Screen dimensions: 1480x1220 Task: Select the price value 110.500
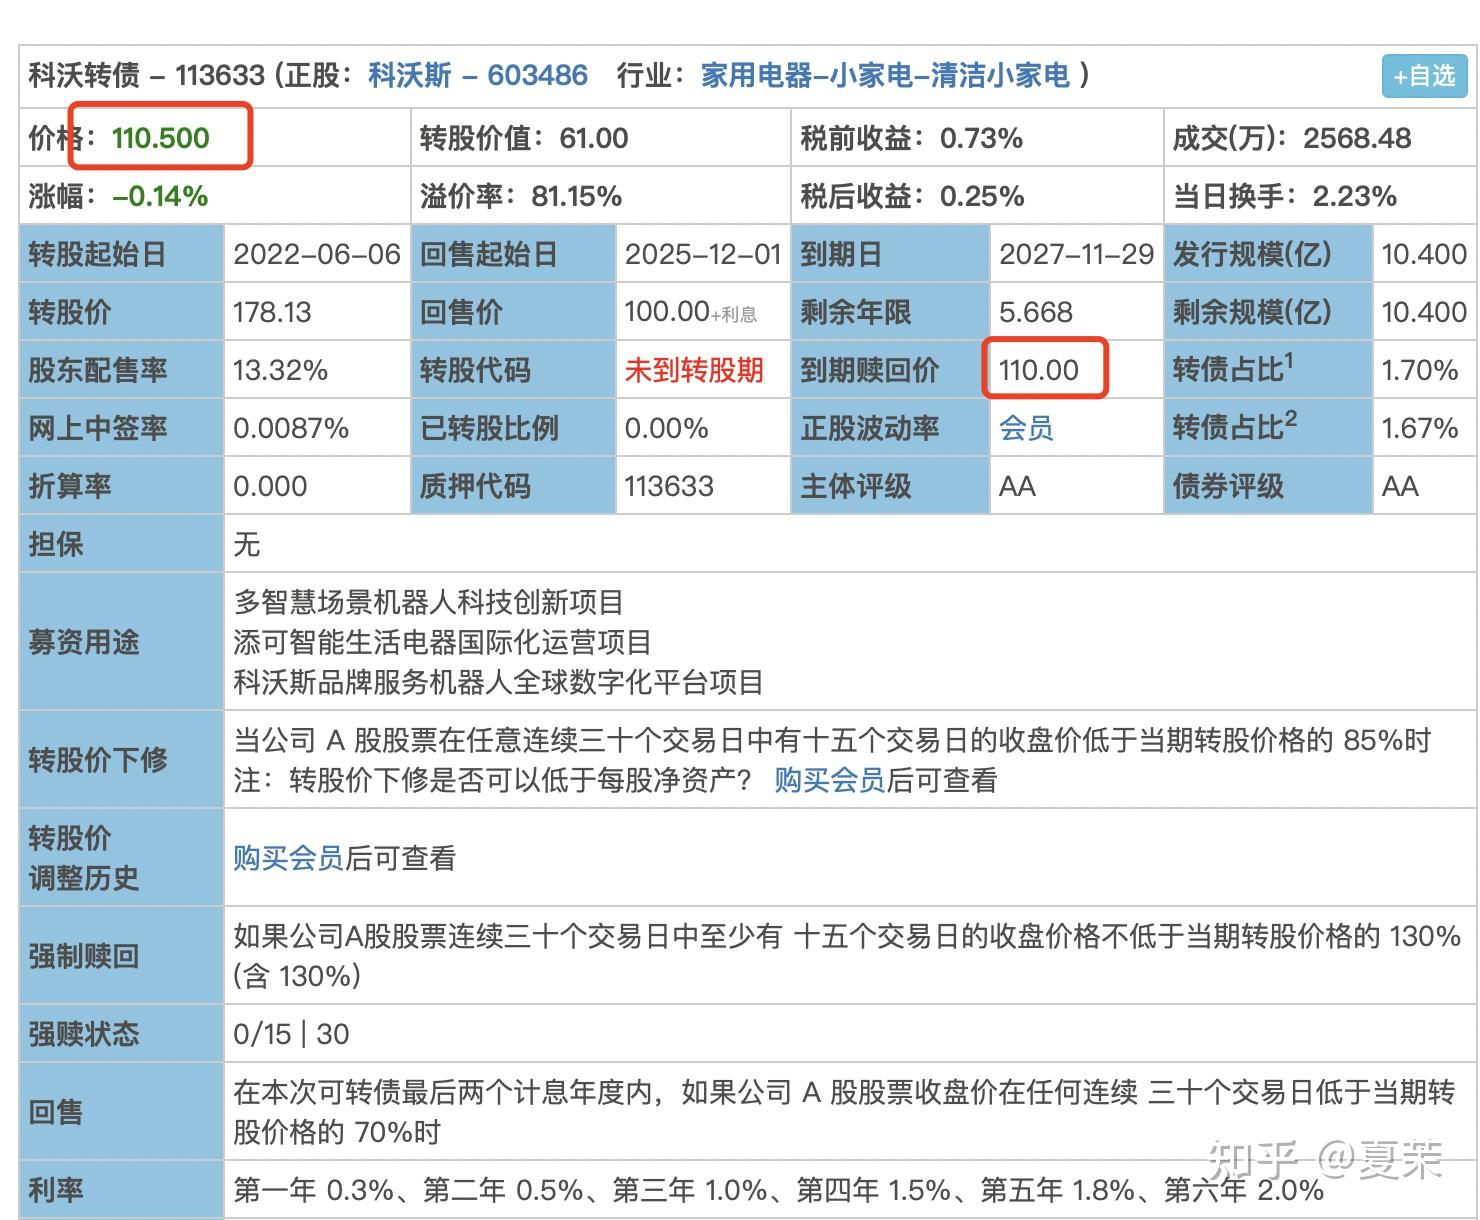pyautogui.click(x=161, y=138)
